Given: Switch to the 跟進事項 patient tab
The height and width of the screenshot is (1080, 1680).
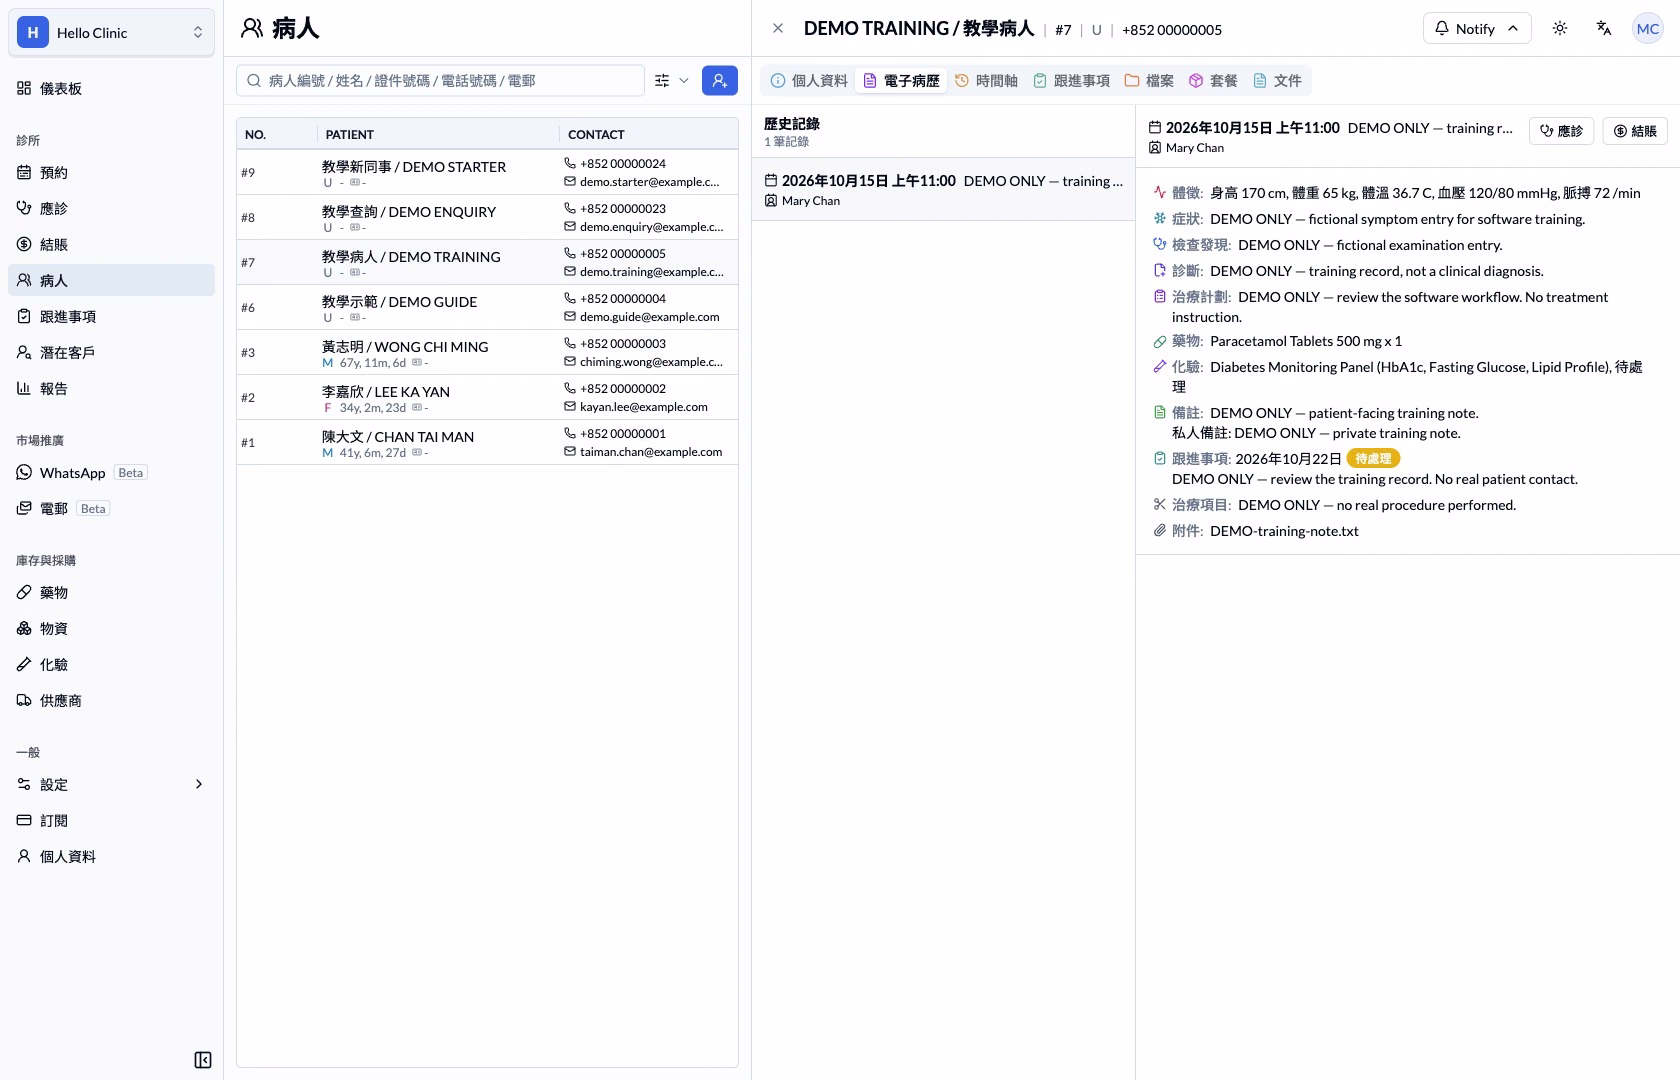Looking at the screenshot, I should (x=1071, y=81).
